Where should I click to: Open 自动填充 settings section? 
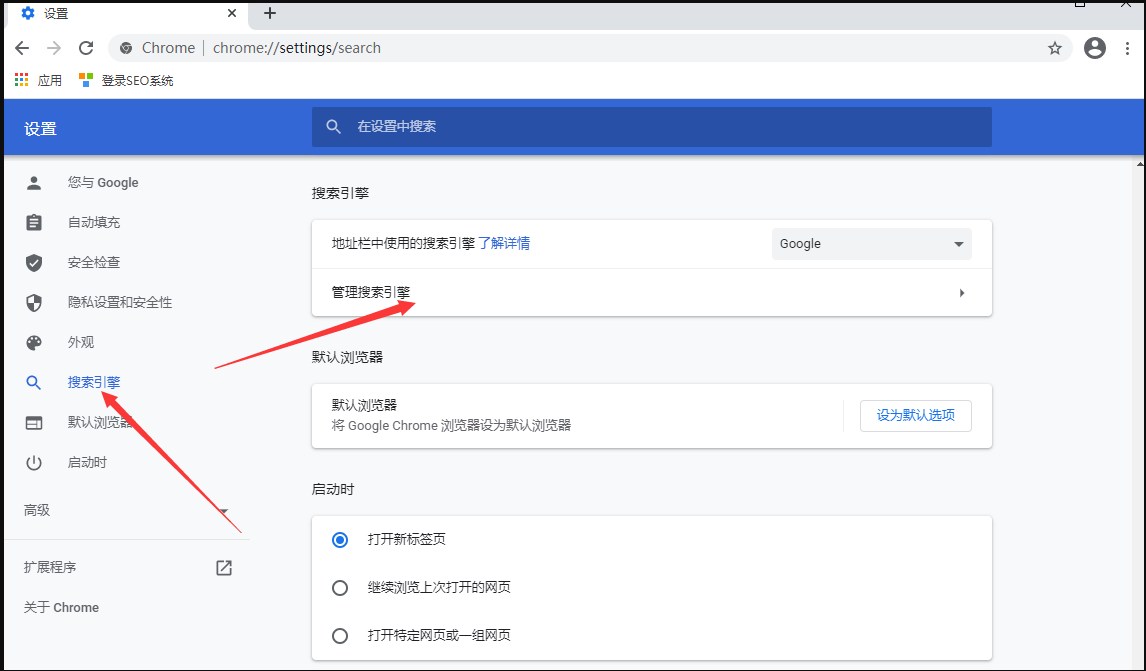pos(94,222)
